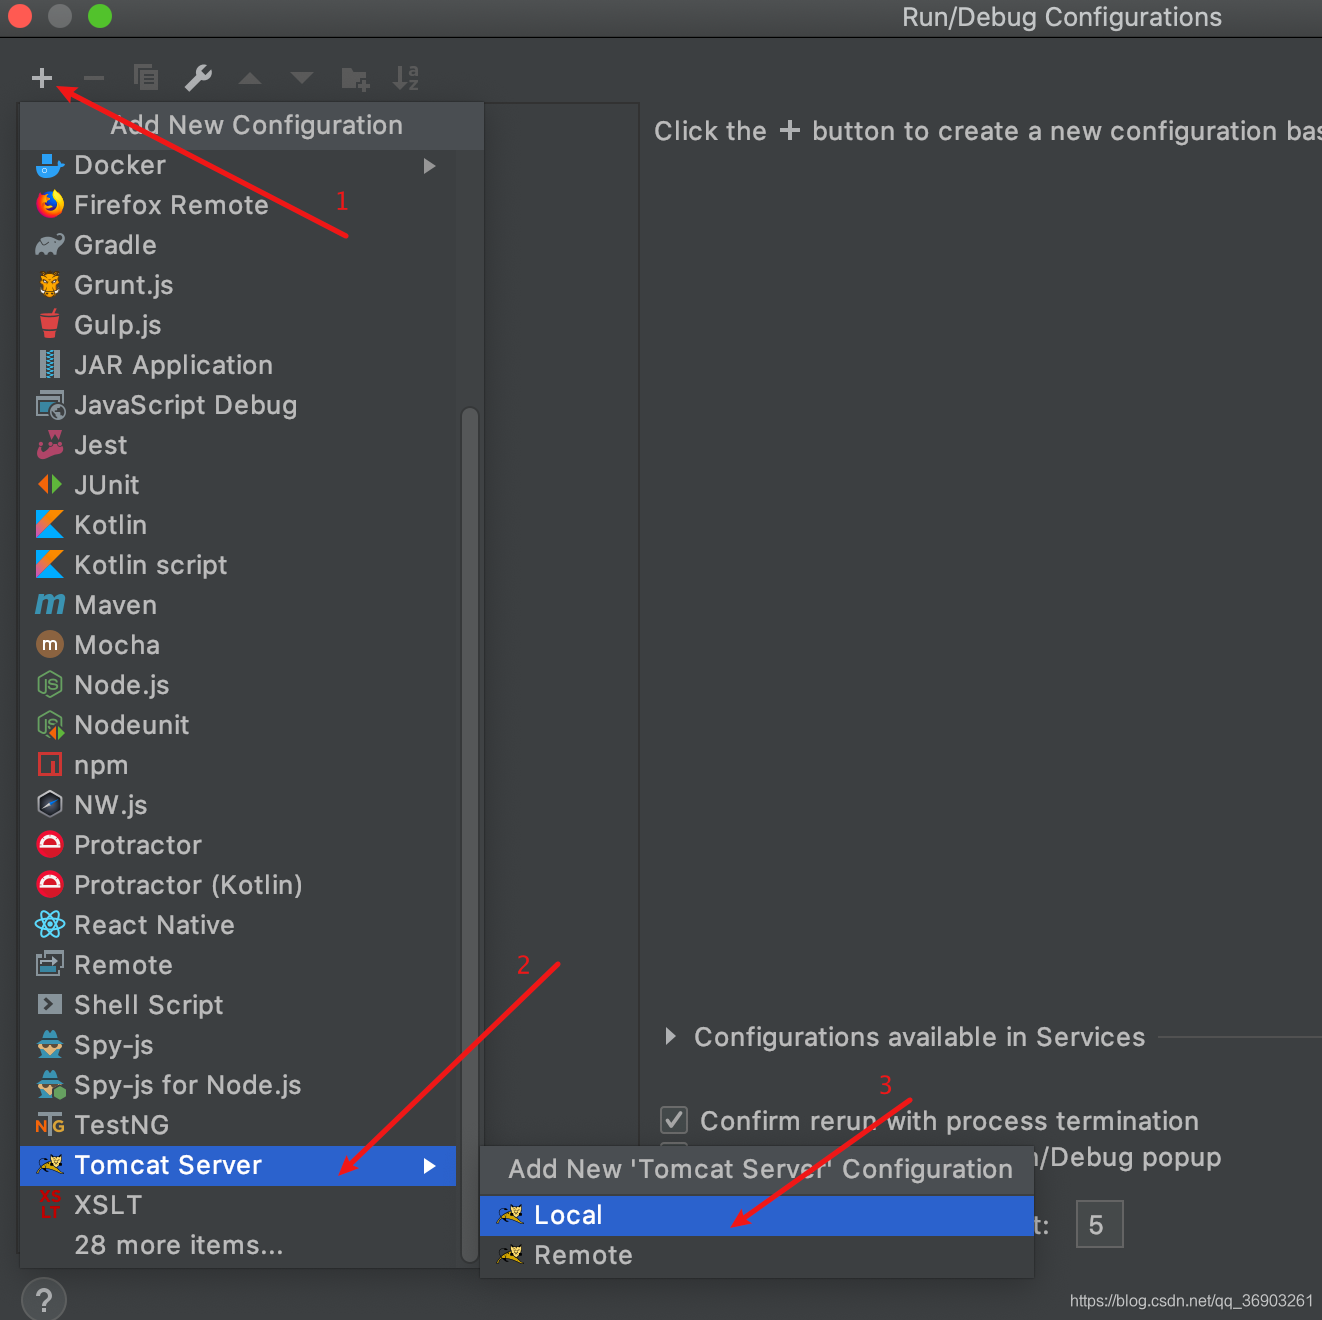1322x1320 pixels.
Task: Click the Gulp.js cup icon
Action: [x=50, y=325]
